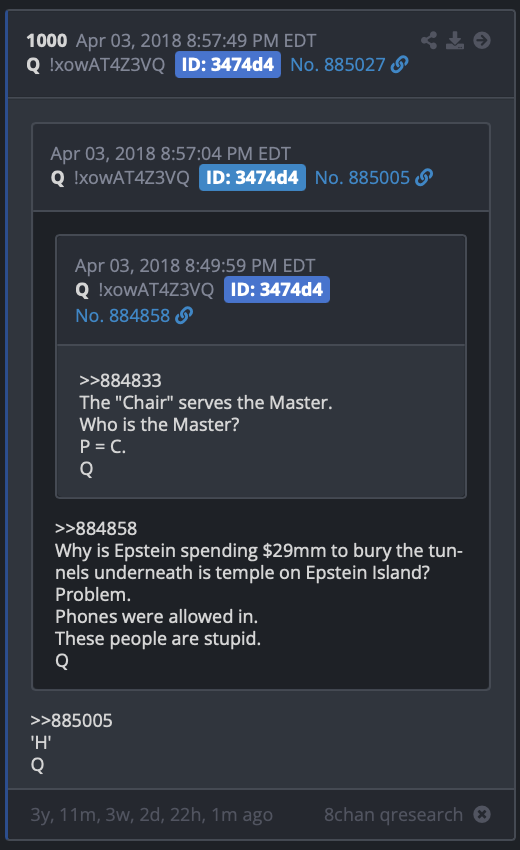Click chain link icon beside No. 885005
Screen dimensions: 520x850
pos(424,177)
